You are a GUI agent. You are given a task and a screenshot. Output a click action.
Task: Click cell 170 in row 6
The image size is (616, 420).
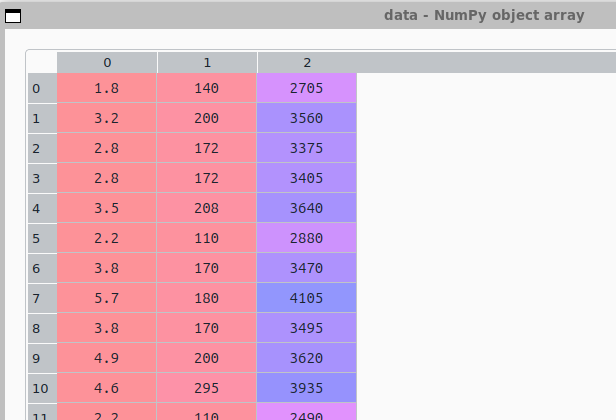[x=207, y=268]
